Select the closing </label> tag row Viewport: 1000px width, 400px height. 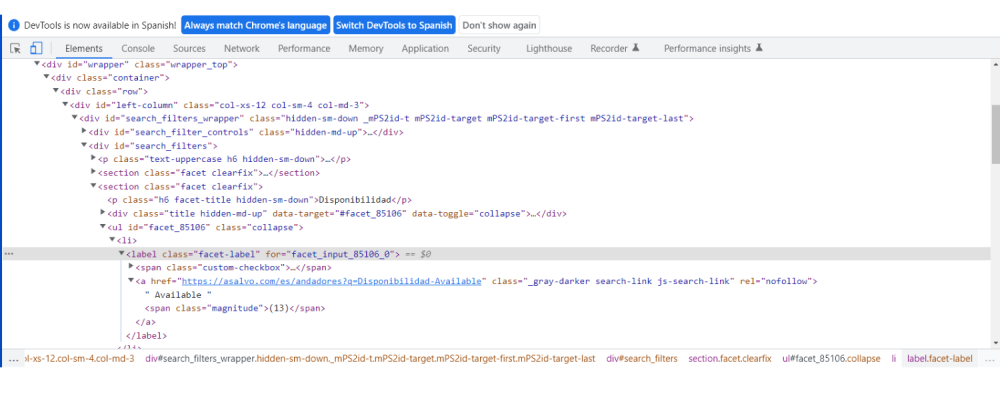pos(147,336)
